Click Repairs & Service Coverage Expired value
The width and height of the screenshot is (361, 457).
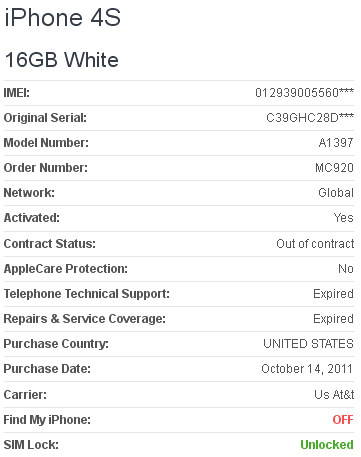333,319
